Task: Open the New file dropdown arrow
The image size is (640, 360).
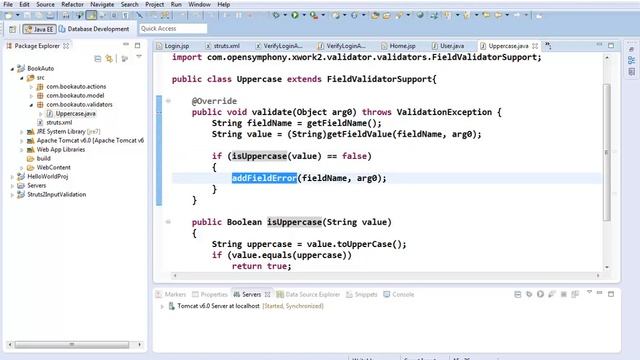Action: pos(18,16)
